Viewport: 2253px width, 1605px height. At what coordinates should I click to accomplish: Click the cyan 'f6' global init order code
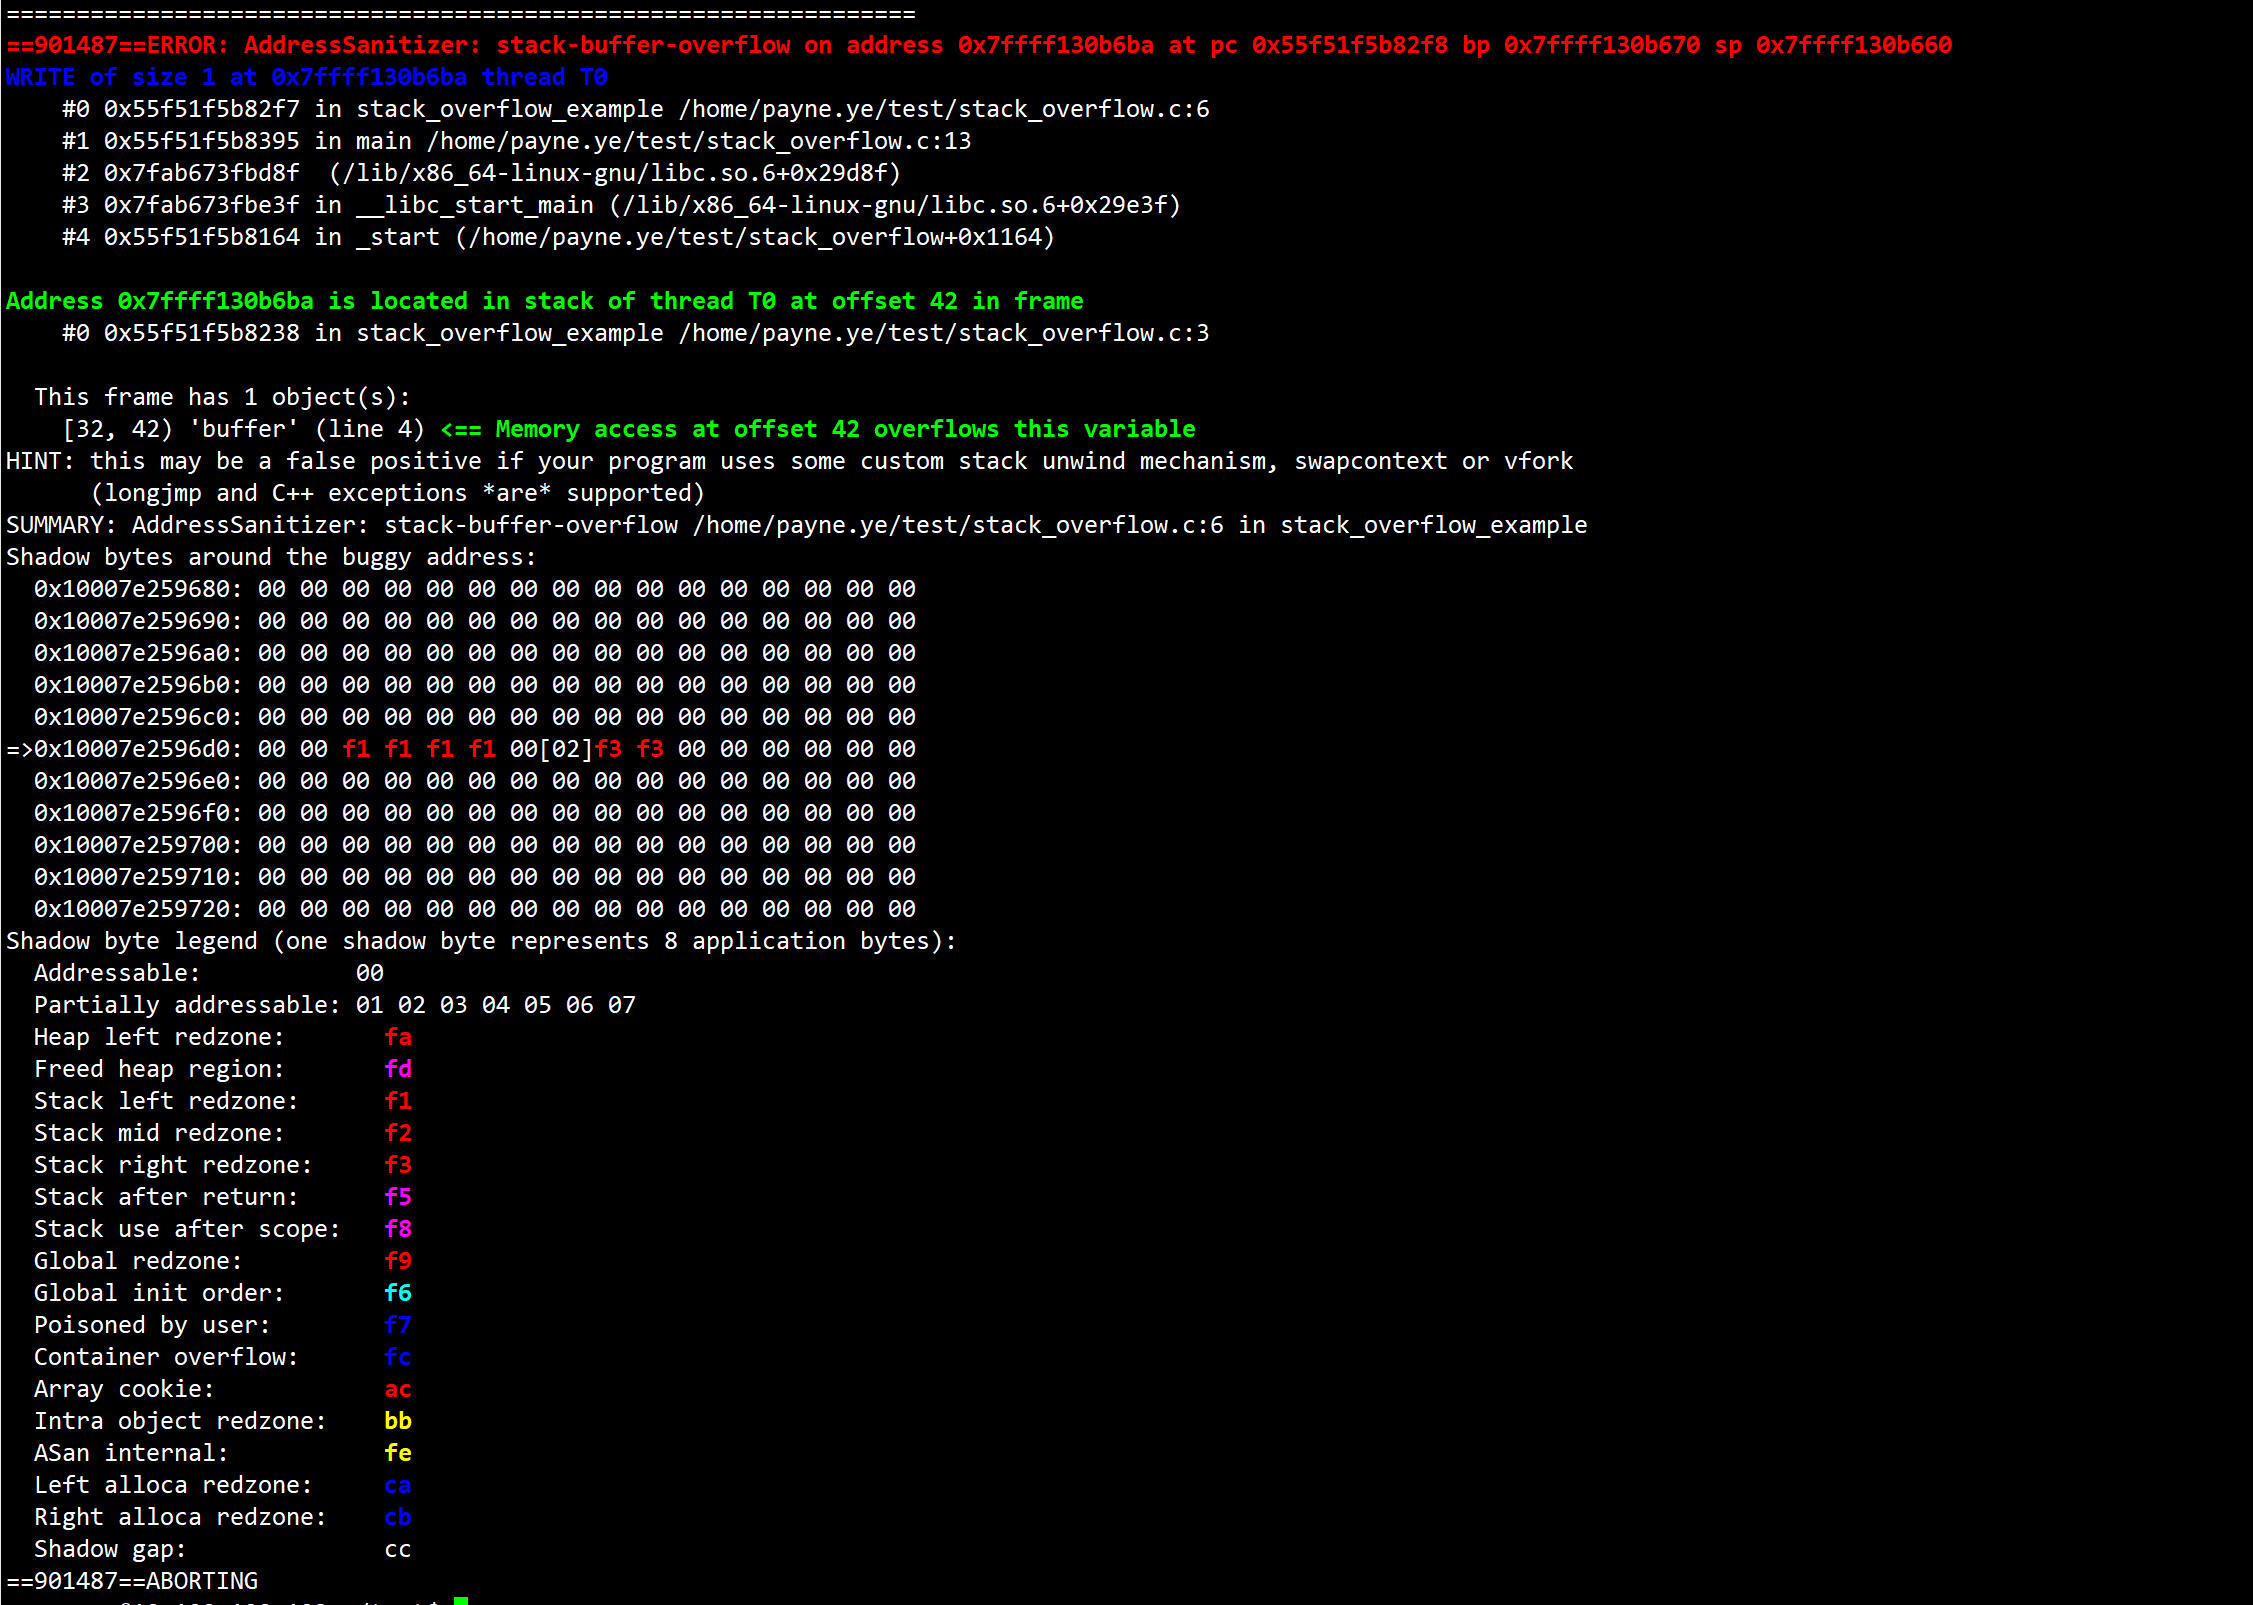click(x=398, y=1293)
